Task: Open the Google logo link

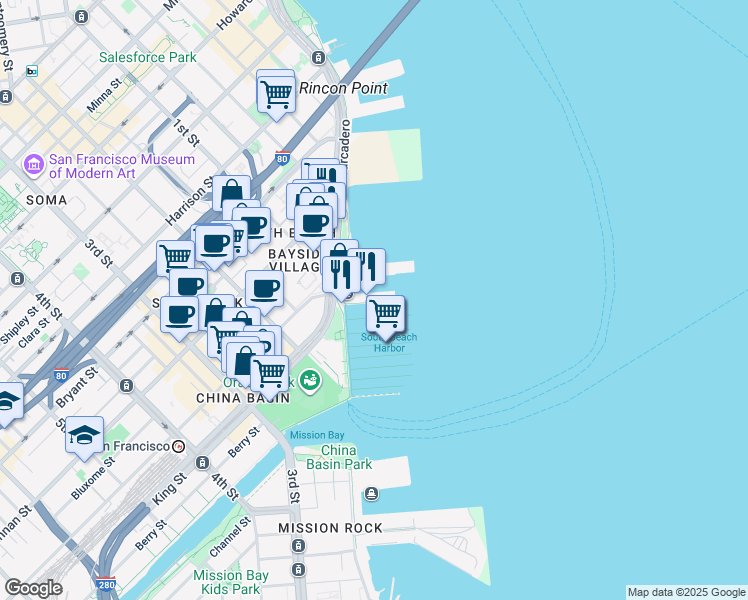Action: (33, 588)
